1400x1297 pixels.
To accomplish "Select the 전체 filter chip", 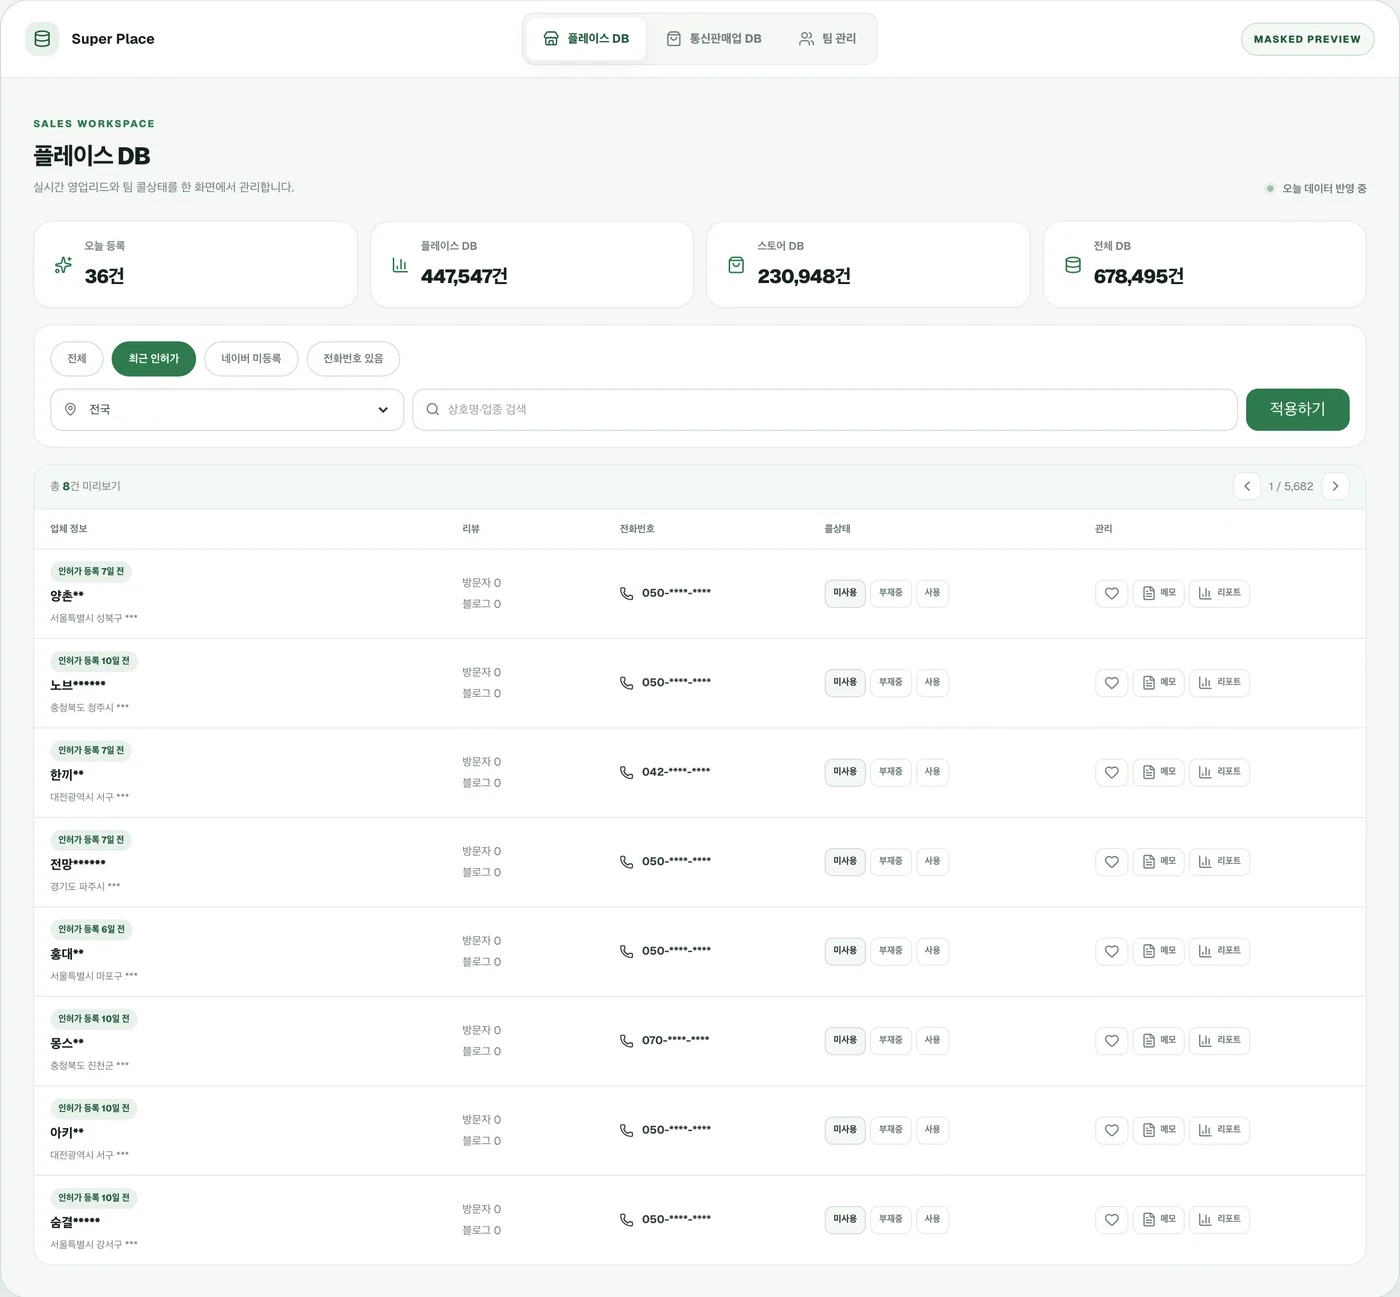I will click(77, 359).
